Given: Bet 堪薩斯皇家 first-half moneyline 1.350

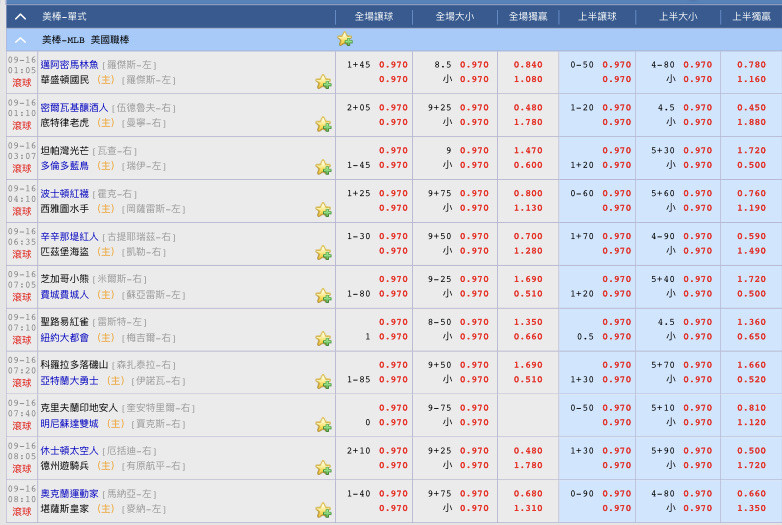Looking at the screenshot, I should coord(751,508).
